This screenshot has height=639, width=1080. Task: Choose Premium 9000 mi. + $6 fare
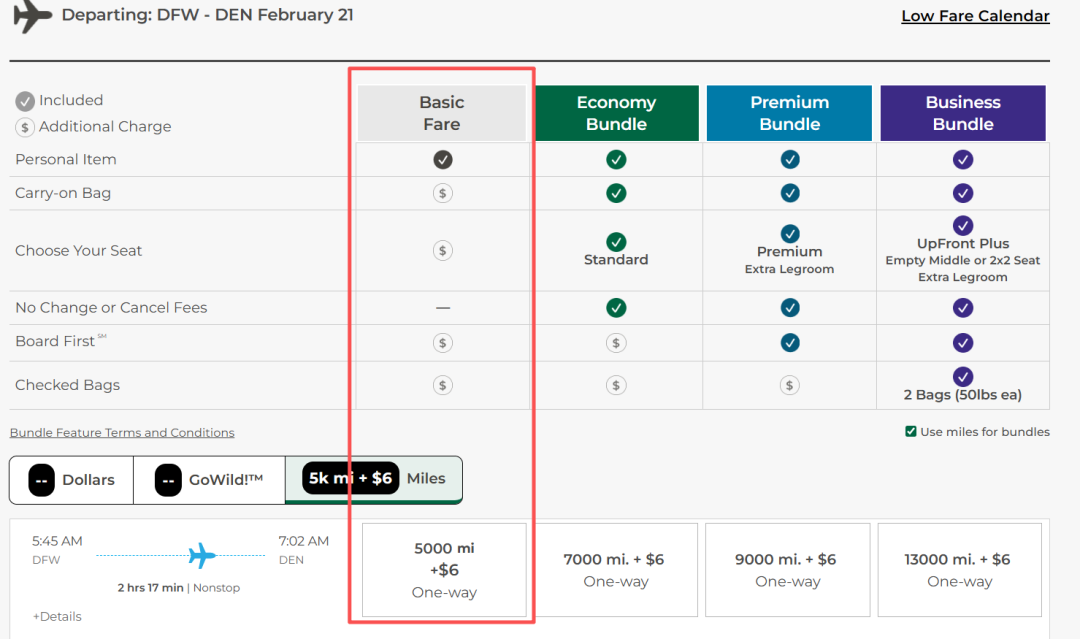coord(788,570)
